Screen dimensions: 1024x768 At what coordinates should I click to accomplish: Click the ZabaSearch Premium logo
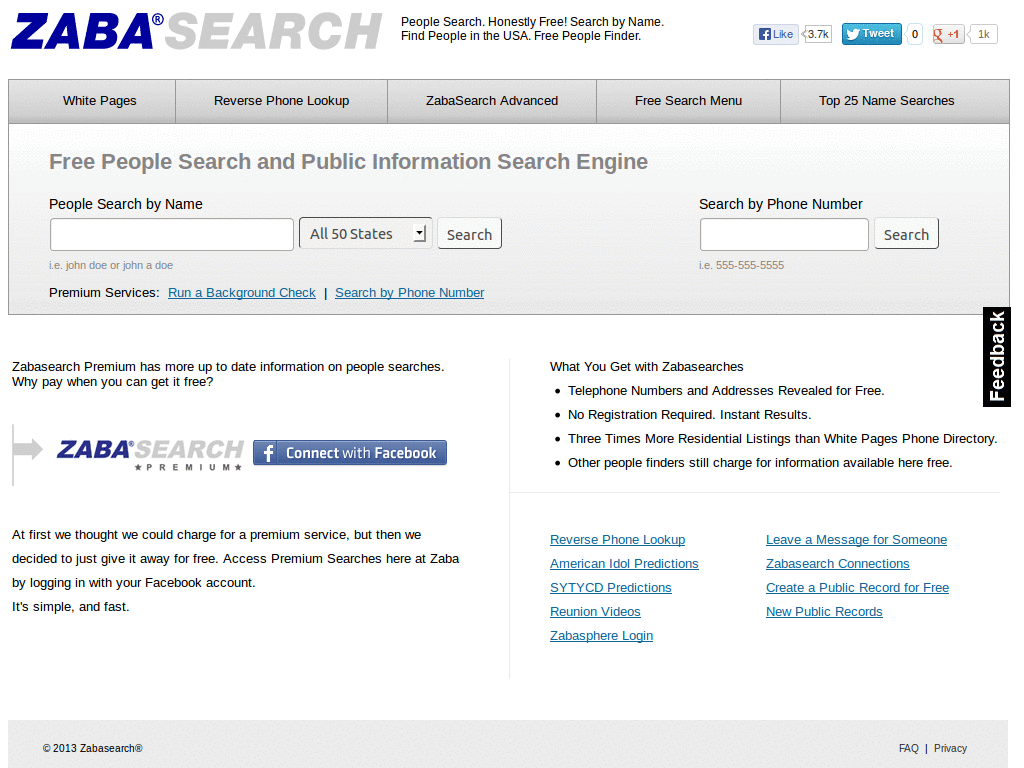point(150,454)
